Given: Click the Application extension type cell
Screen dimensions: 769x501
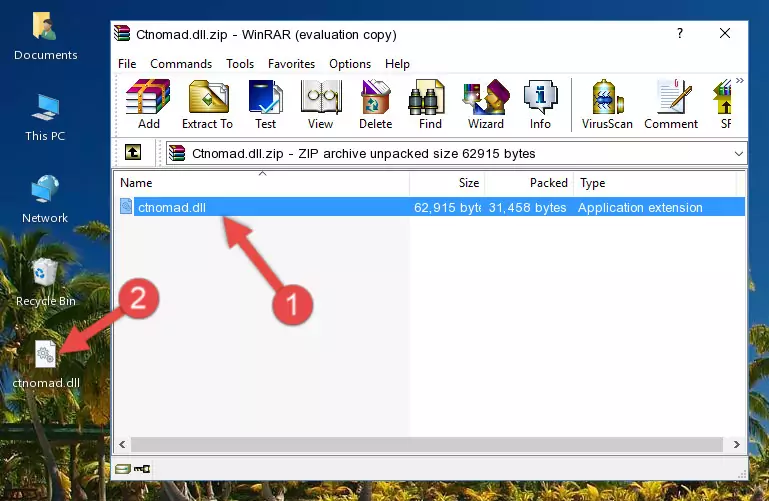Looking at the screenshot, I should (640, 207).
